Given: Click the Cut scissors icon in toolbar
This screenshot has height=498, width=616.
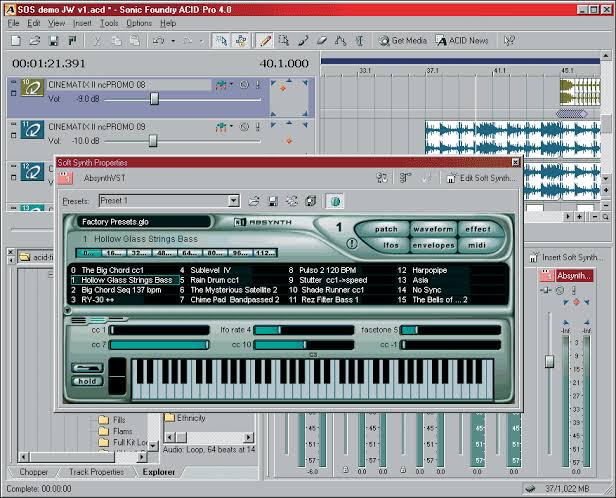Looking at the screenshot, I should pos(97,40).
